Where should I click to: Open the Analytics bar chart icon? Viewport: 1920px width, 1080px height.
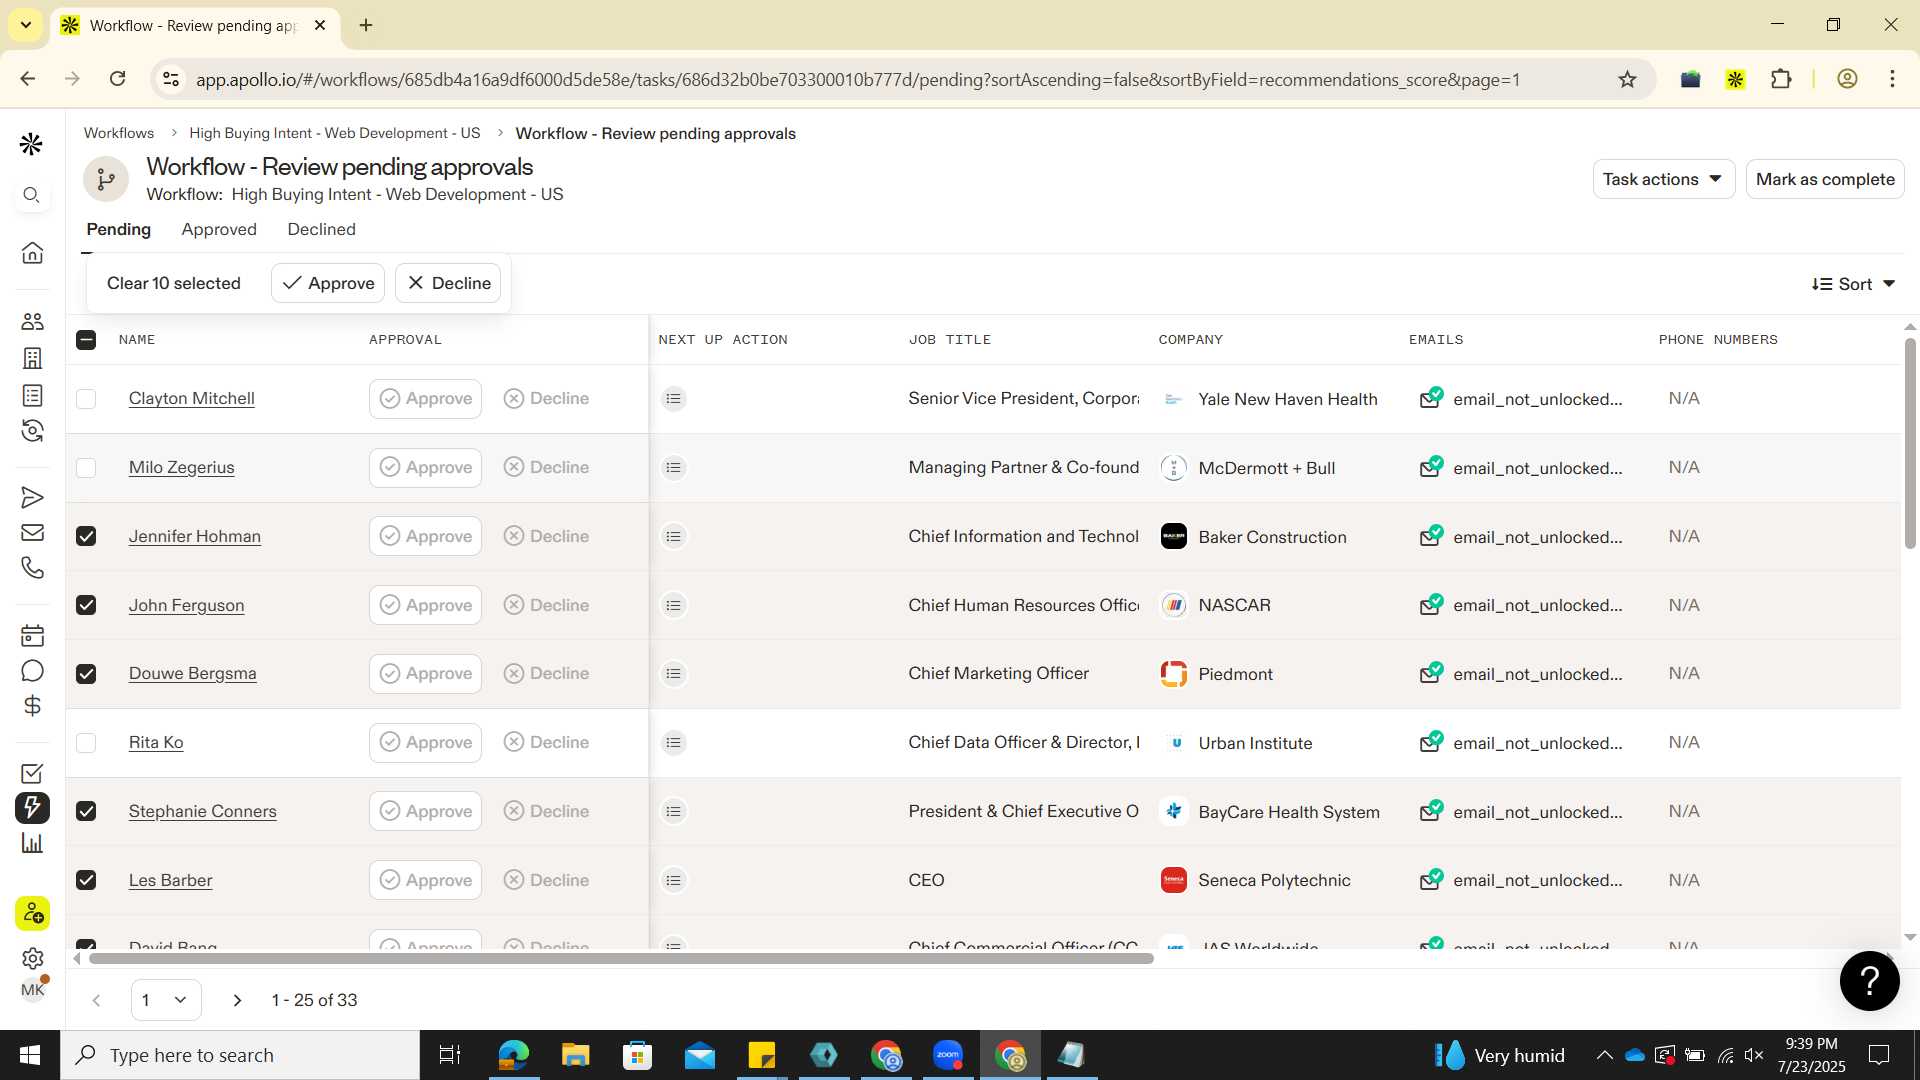[x=32, y=843]
